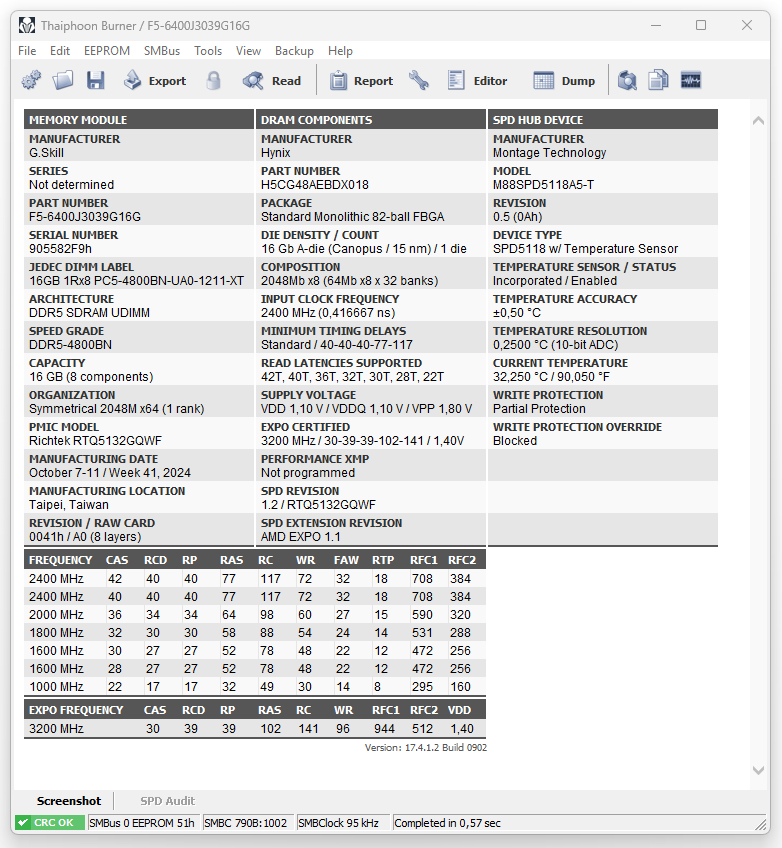Click the DRAM COMPONENTS section header
This screenshot has height=848, width=782.
coord(370,120)
